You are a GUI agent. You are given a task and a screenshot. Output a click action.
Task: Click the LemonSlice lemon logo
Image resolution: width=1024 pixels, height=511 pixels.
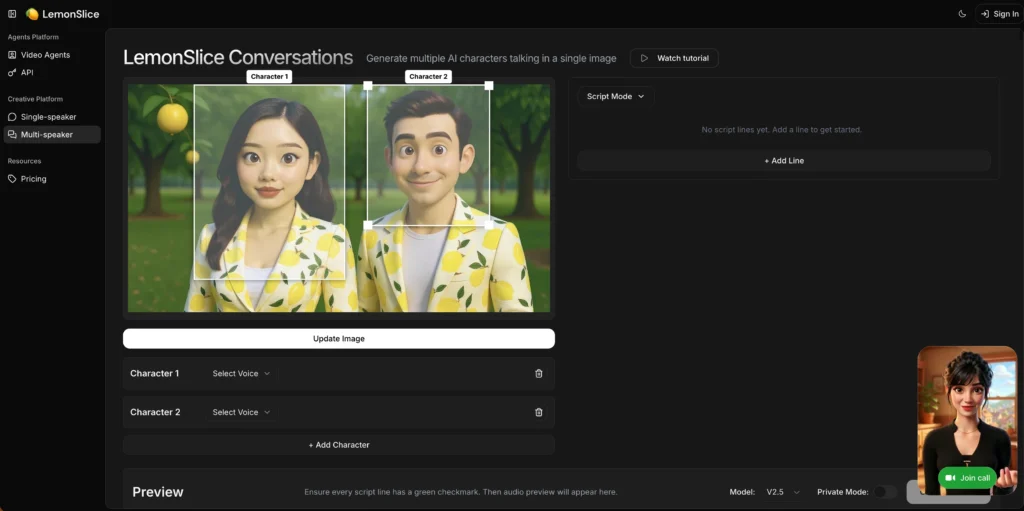click(32, 14)
